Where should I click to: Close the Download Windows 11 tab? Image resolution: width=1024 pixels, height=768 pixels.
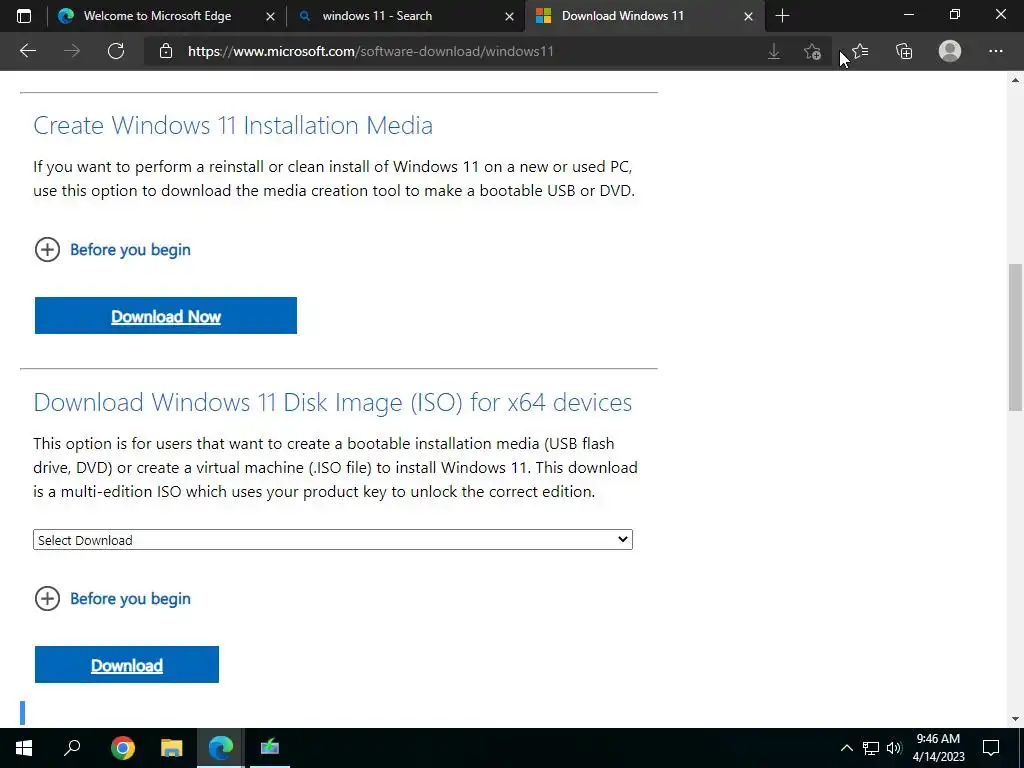click(748, 16)
